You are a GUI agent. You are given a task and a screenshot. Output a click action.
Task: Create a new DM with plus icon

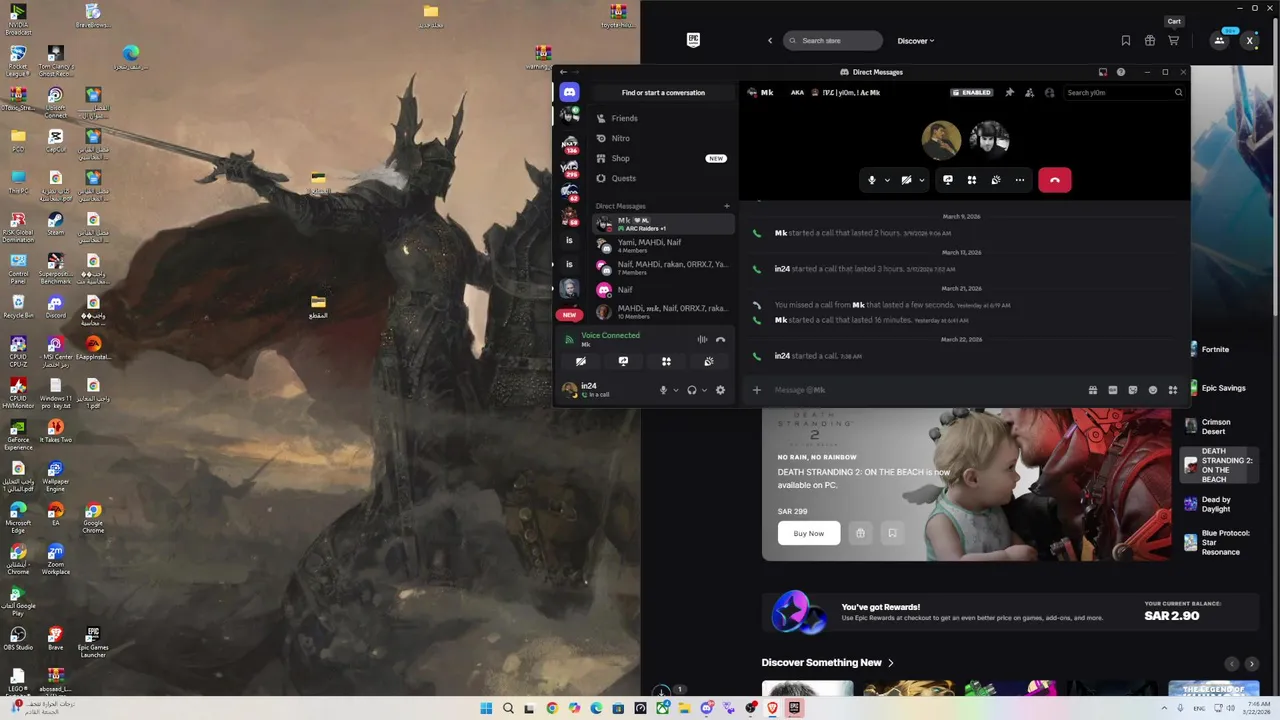click(x=727, y=206)
